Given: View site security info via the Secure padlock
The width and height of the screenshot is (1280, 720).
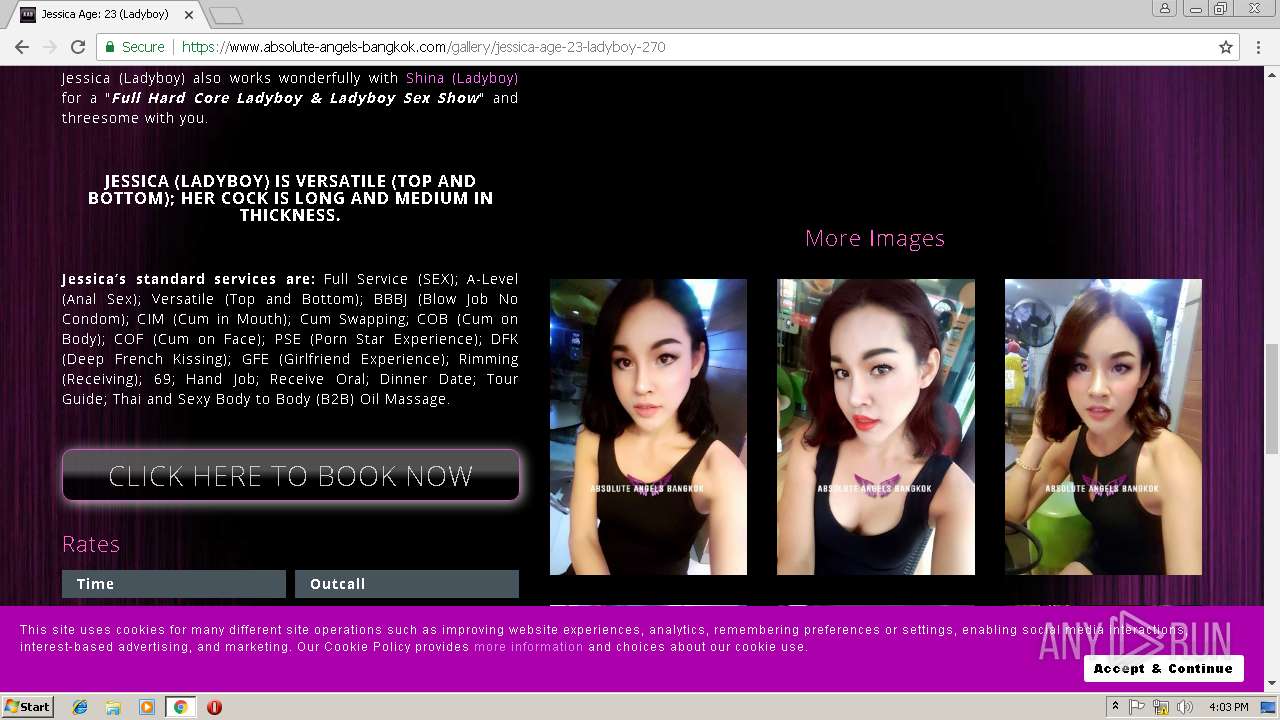Looking at the screenshot, I should [134, 47].
